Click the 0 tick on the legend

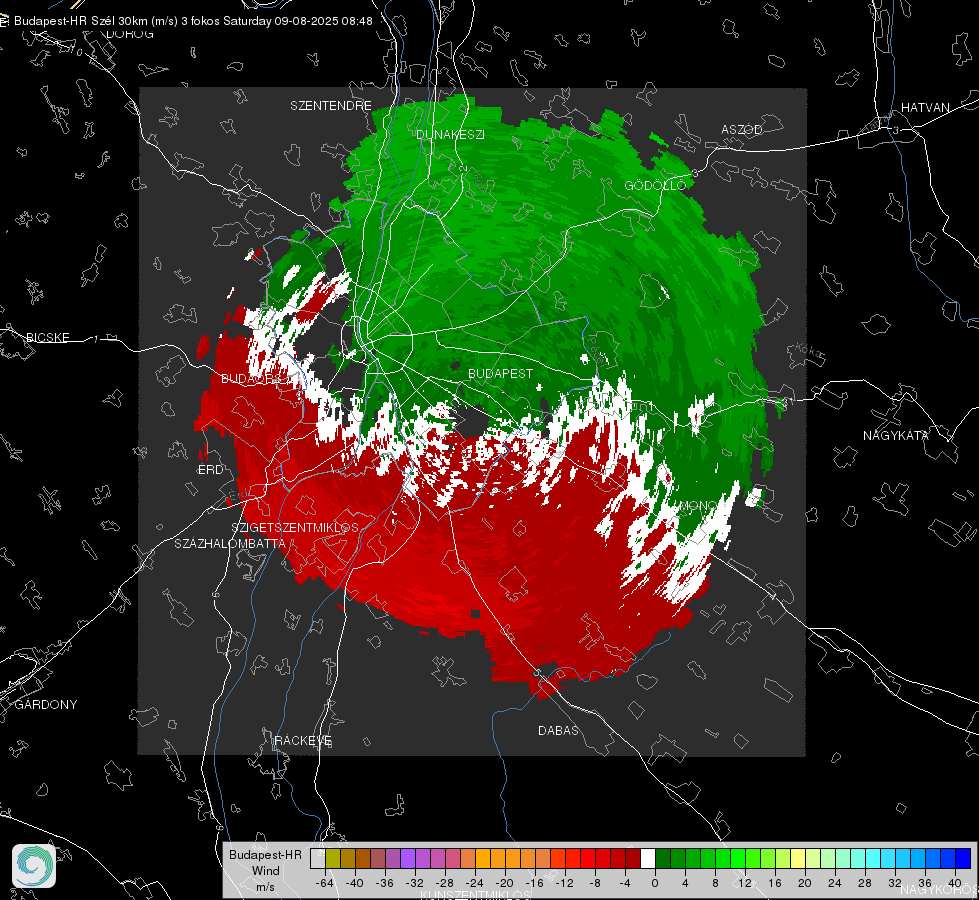click(655, 883)
